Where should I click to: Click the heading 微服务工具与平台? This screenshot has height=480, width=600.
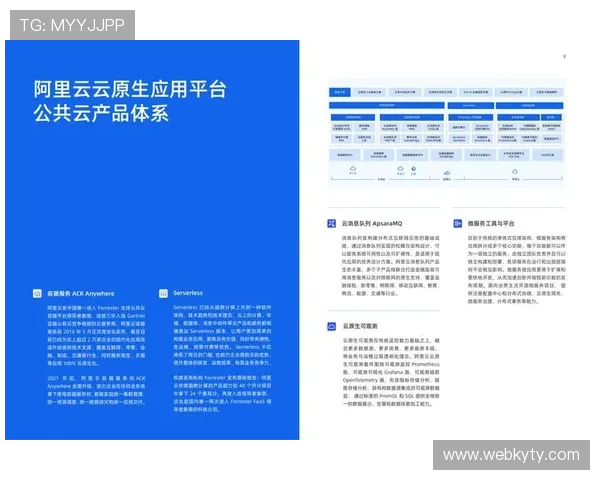[491, 223]
